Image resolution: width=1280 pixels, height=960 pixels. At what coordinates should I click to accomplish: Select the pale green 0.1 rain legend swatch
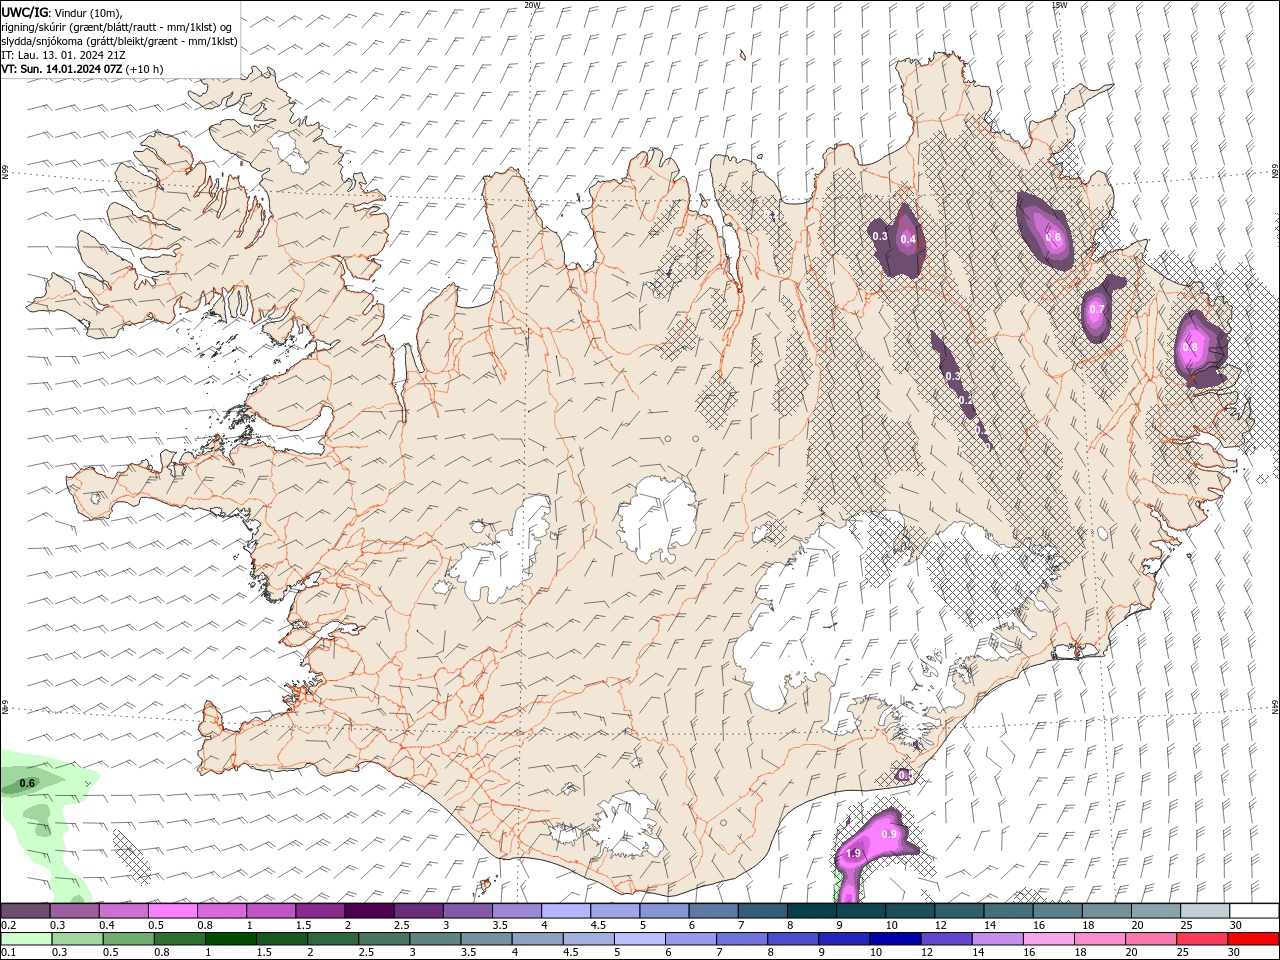25,939
